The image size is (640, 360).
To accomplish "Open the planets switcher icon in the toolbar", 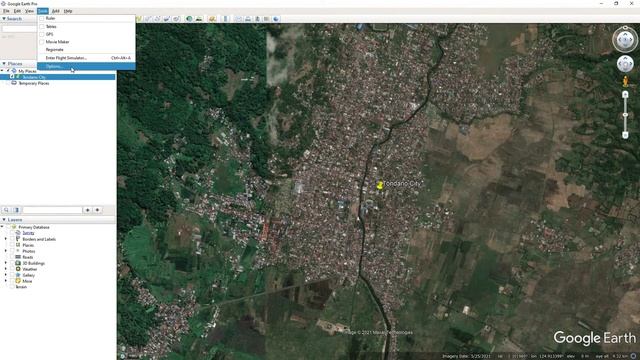I will 212,19.
